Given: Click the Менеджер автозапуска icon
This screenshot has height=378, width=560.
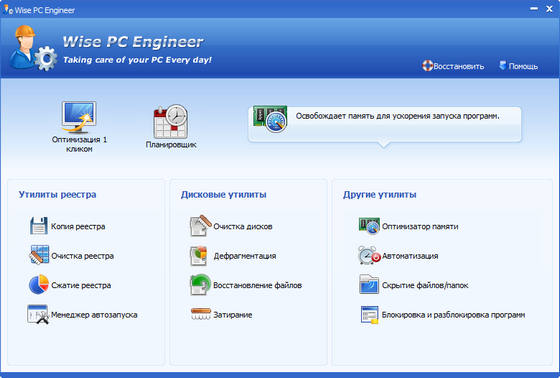Looking at the screenshot, I should pos(38,314).
